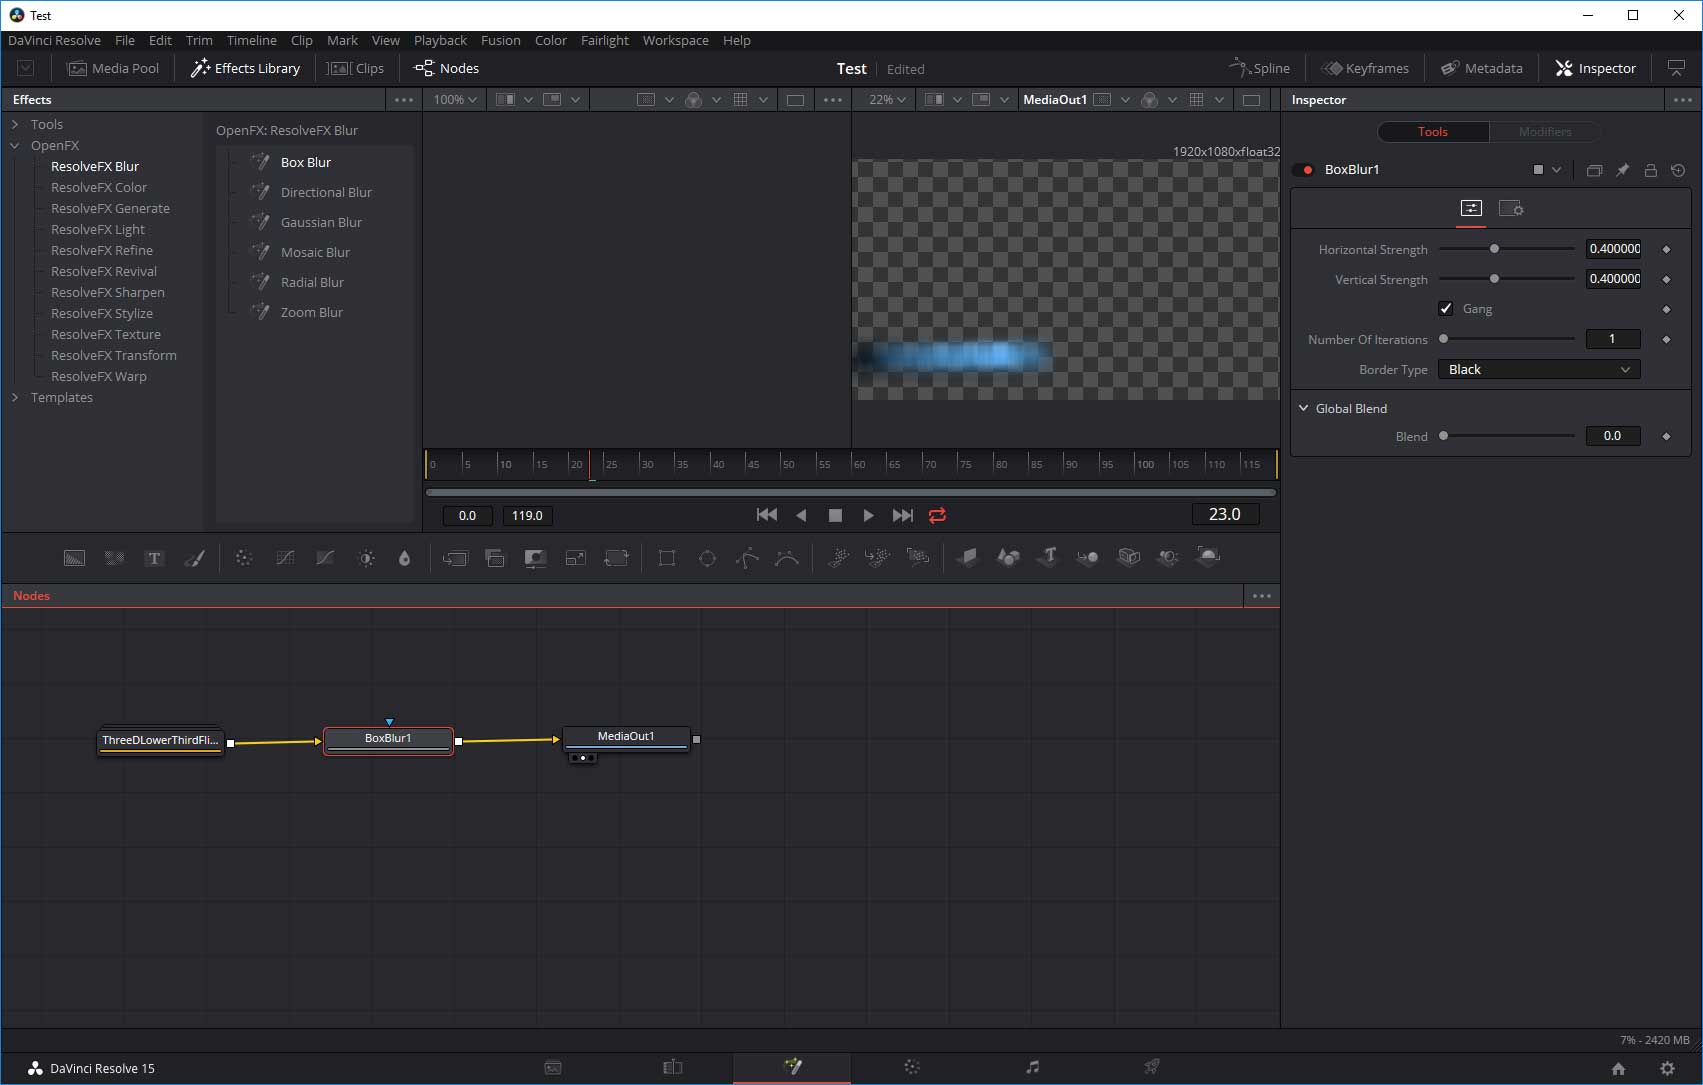The image size is (1703, 1085).
Task: Add an Ellipse mask node
Action: pyautogui.click(x=707, y=558)
